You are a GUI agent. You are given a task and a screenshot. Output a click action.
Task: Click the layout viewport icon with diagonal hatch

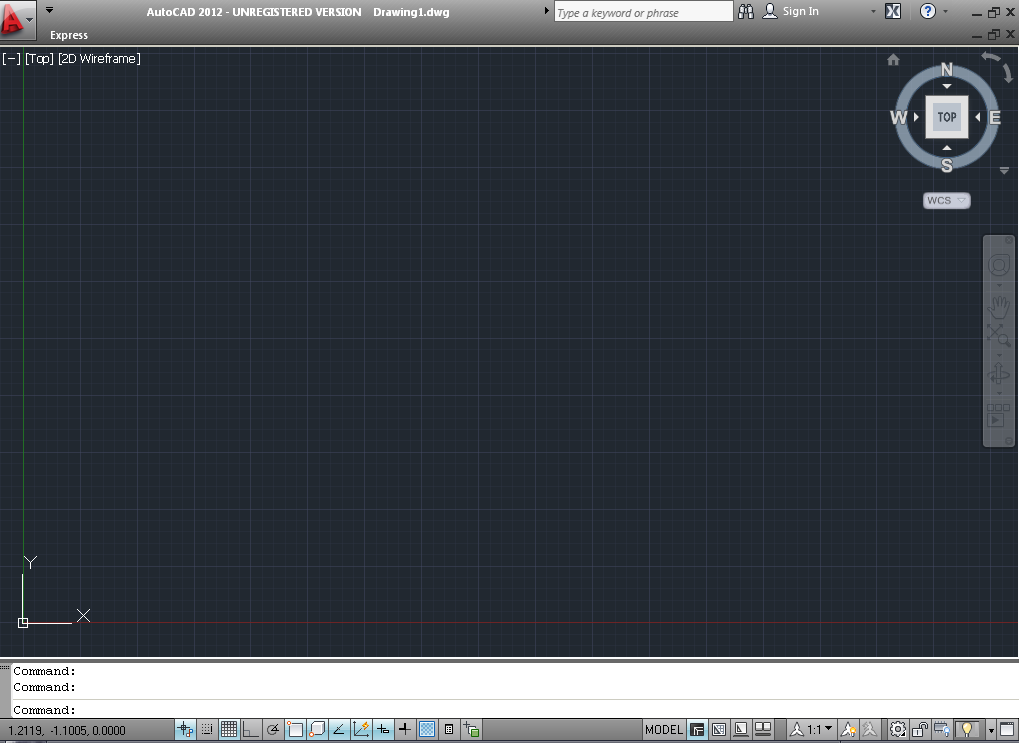(x=719, y=729)
